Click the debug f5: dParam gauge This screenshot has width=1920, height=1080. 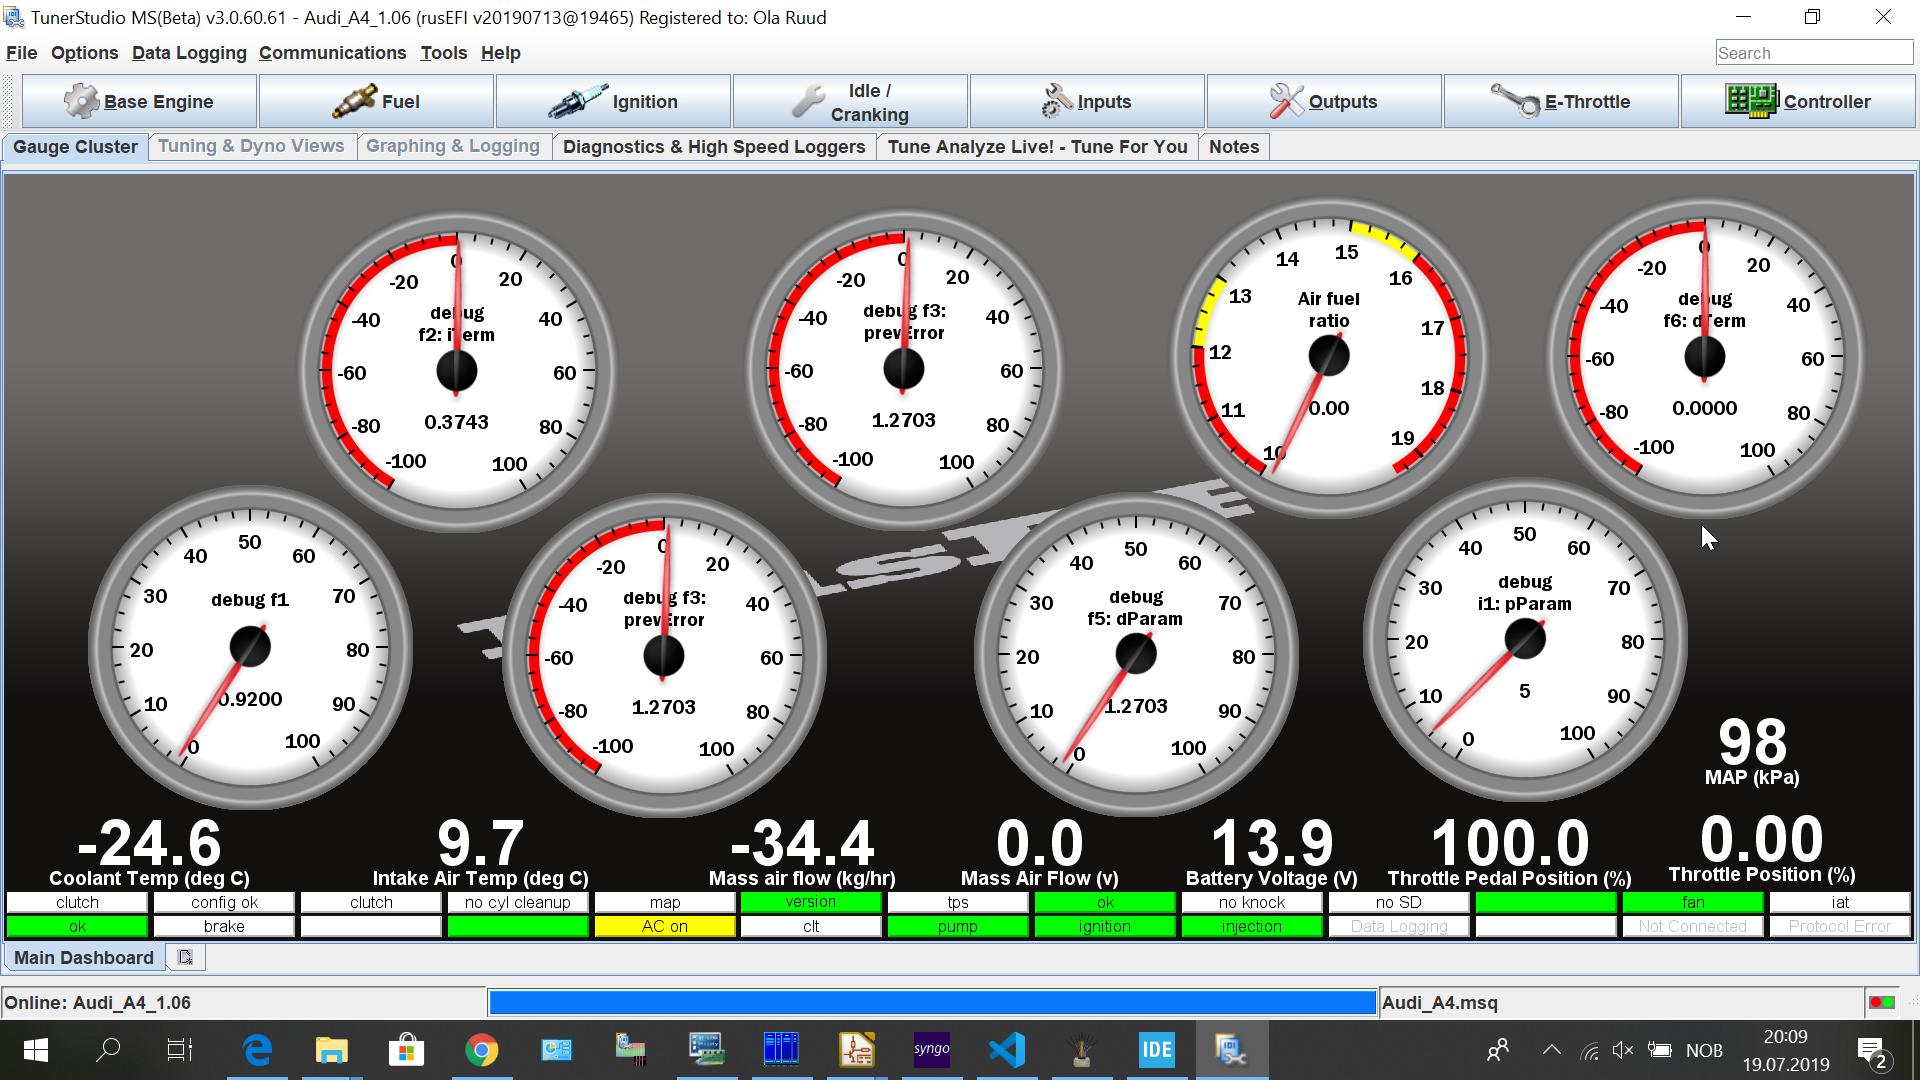(1136, 654)
